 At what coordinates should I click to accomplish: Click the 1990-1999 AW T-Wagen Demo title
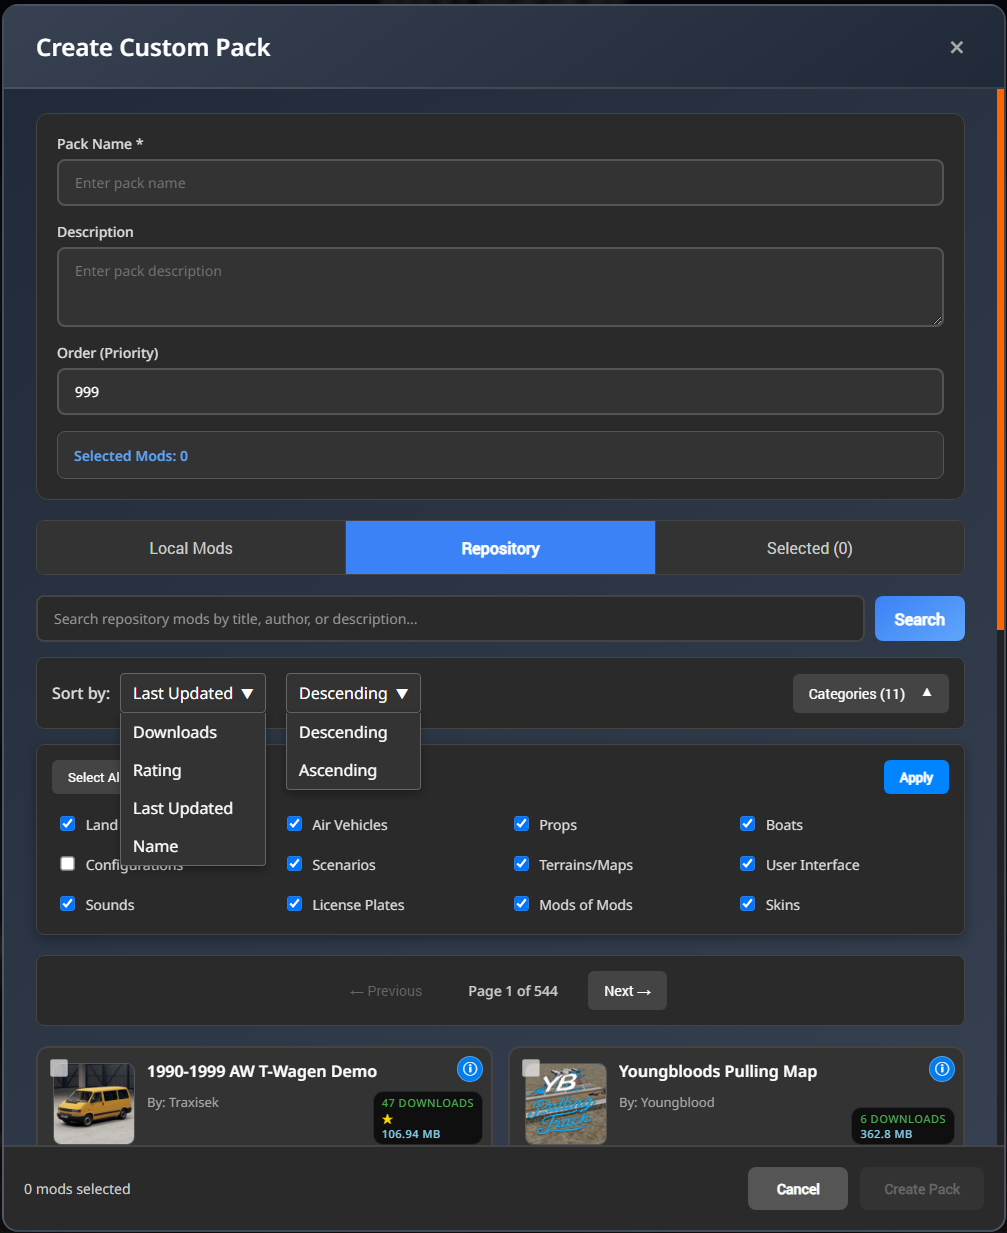click(262, 1071)
